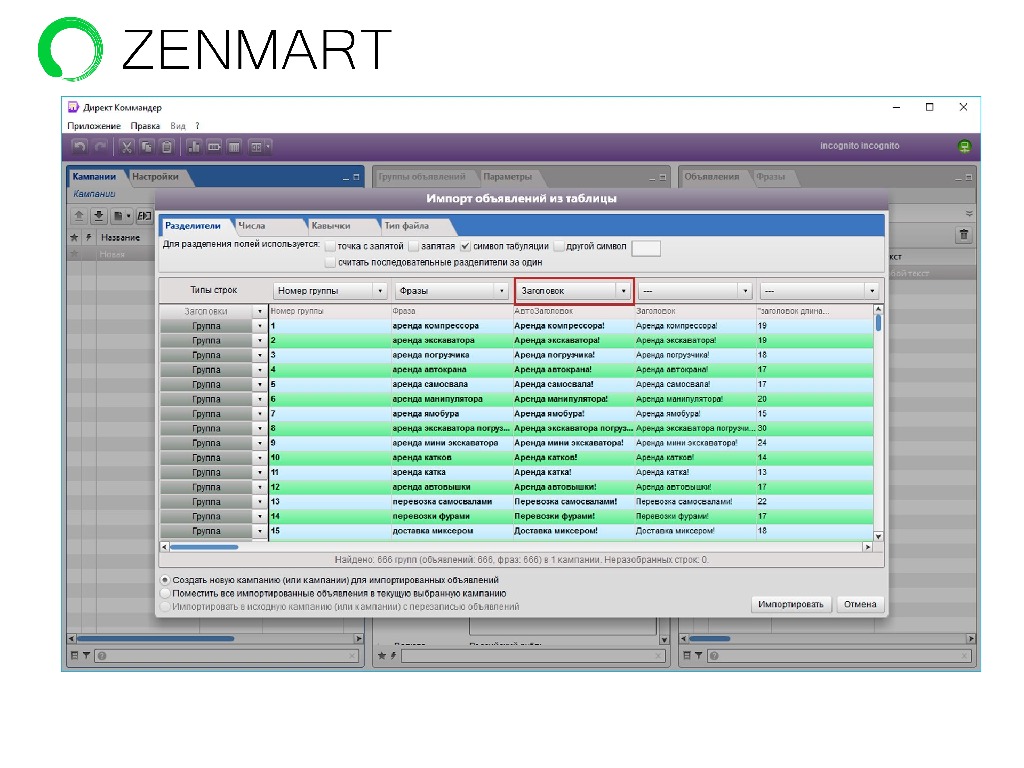Image resolution: width=1024 pixels, height=768 pixels.
Task: Click the Paste clipboard icon
Action: [167, 147]
